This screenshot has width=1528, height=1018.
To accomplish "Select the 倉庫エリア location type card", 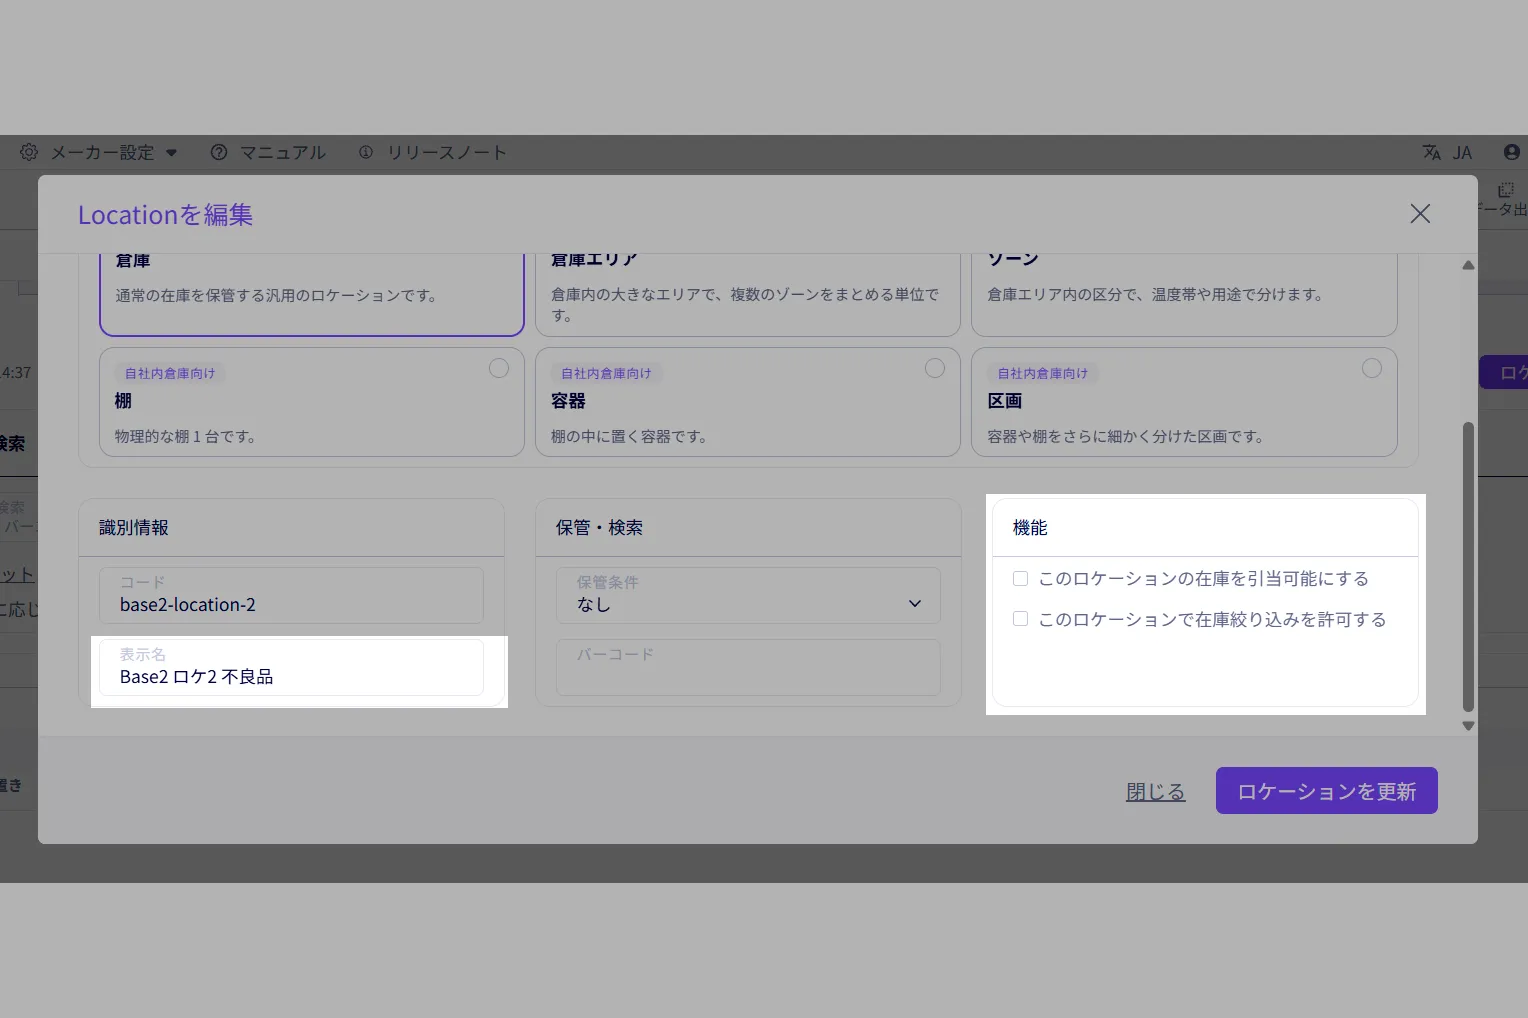I will 748,294.
